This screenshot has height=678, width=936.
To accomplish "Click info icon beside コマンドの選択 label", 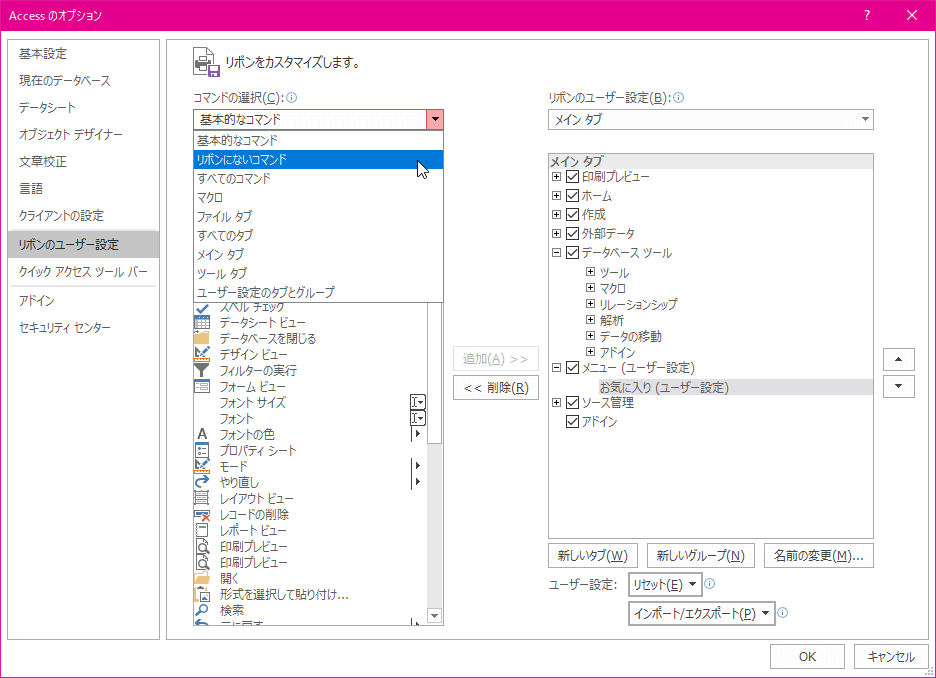I will click(x=292, y=98).
